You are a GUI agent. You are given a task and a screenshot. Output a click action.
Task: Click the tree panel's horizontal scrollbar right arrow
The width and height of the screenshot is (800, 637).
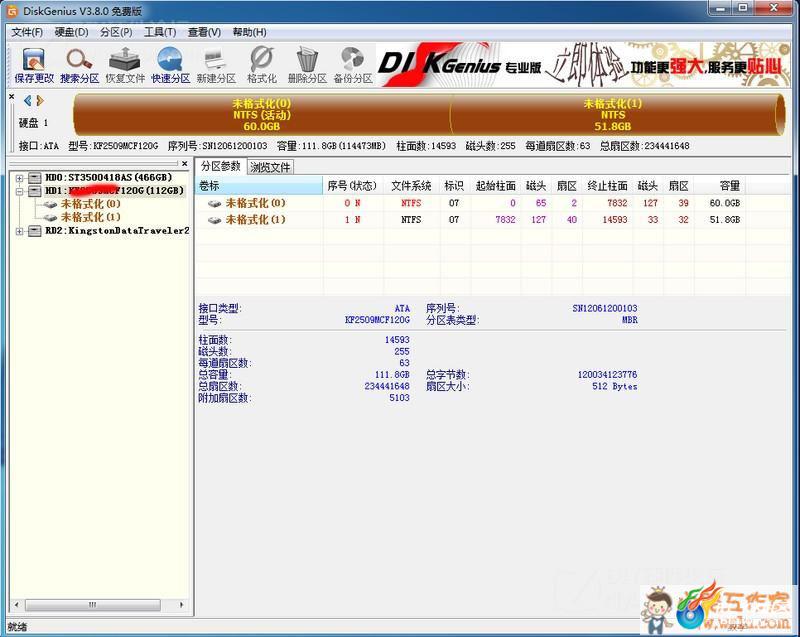pyautogui.click(x=182, y=605)
